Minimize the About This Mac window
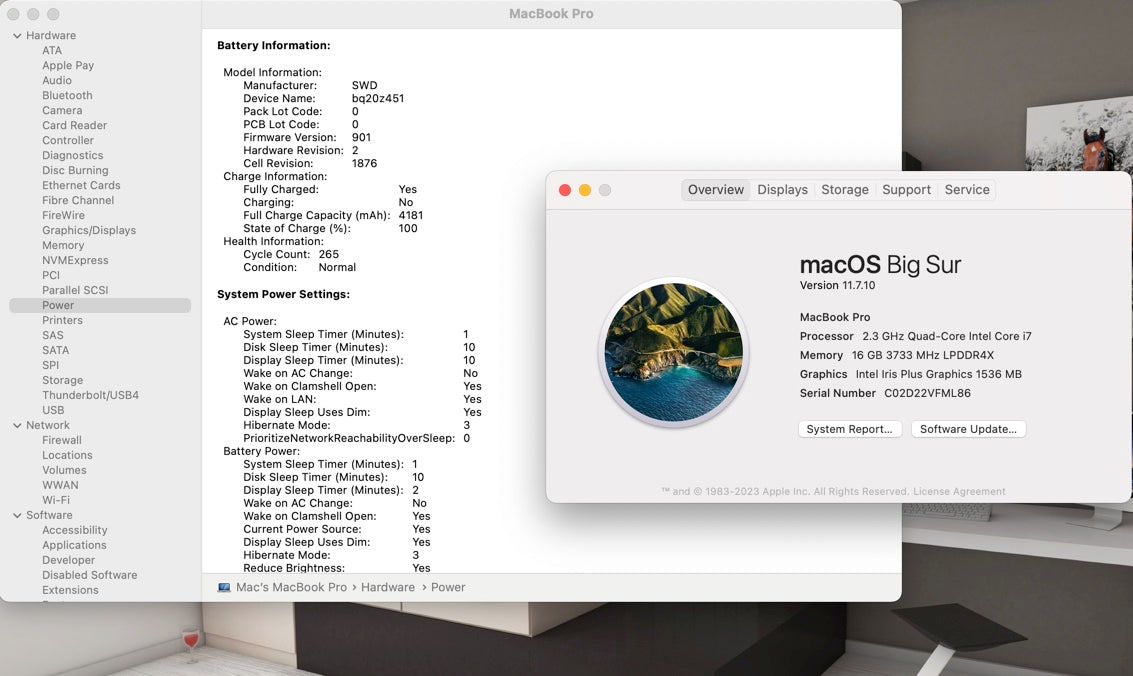The width and height of the screenshot is (1133, 676). click(x=585, y=190)
